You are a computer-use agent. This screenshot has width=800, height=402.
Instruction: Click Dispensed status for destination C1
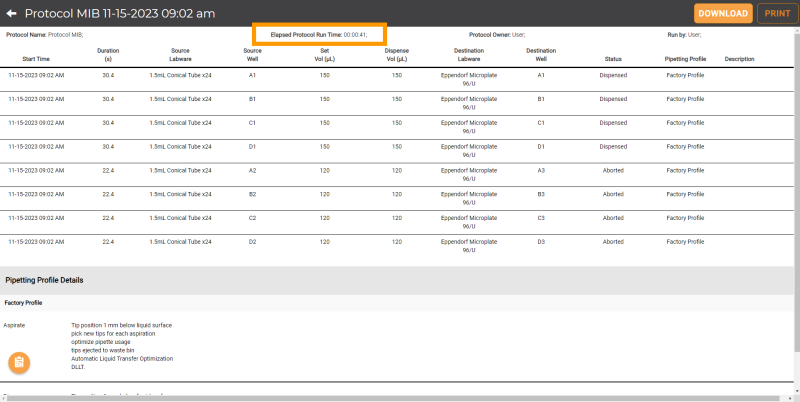(612, 122)
